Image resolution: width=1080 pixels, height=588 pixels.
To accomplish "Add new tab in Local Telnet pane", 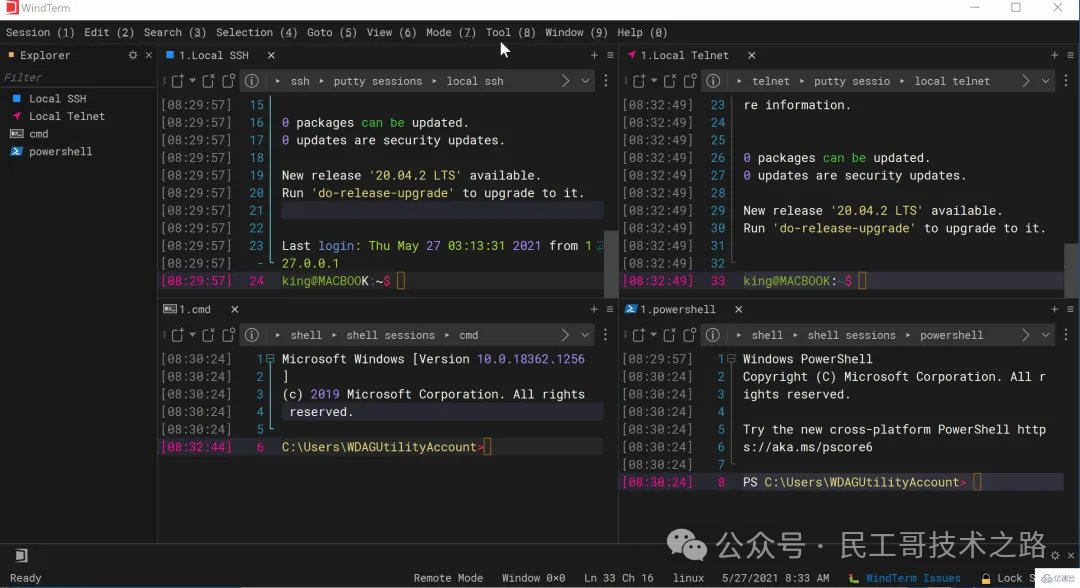I will (1055, 55).
